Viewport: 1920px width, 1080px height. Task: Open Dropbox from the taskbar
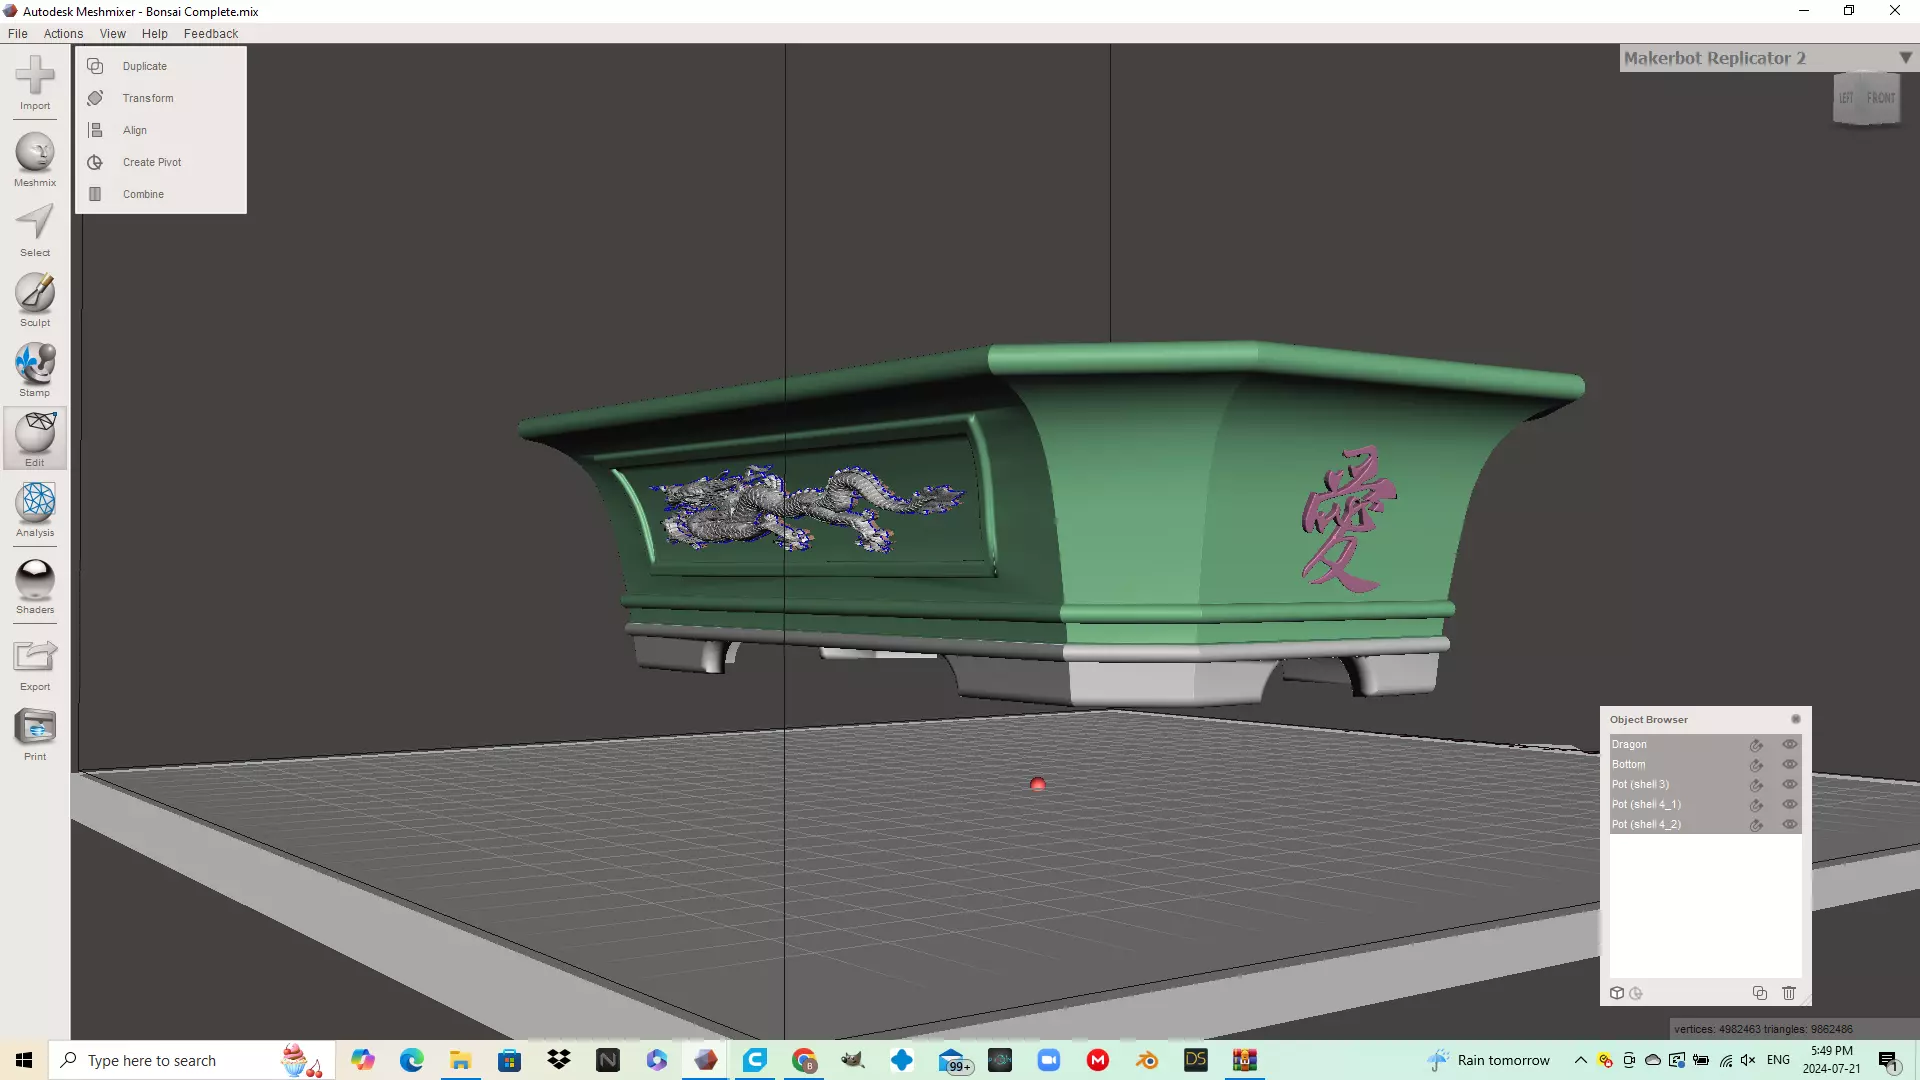559,1060
